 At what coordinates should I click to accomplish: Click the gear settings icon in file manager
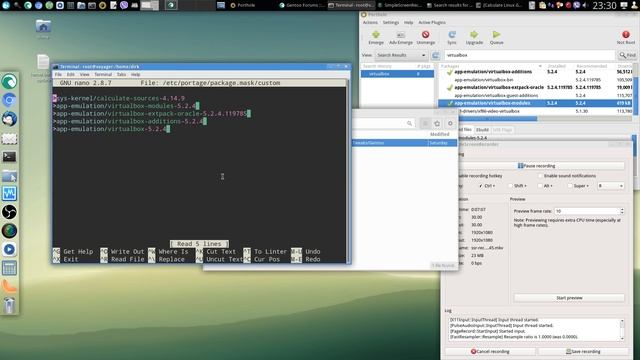click(450, 123)
